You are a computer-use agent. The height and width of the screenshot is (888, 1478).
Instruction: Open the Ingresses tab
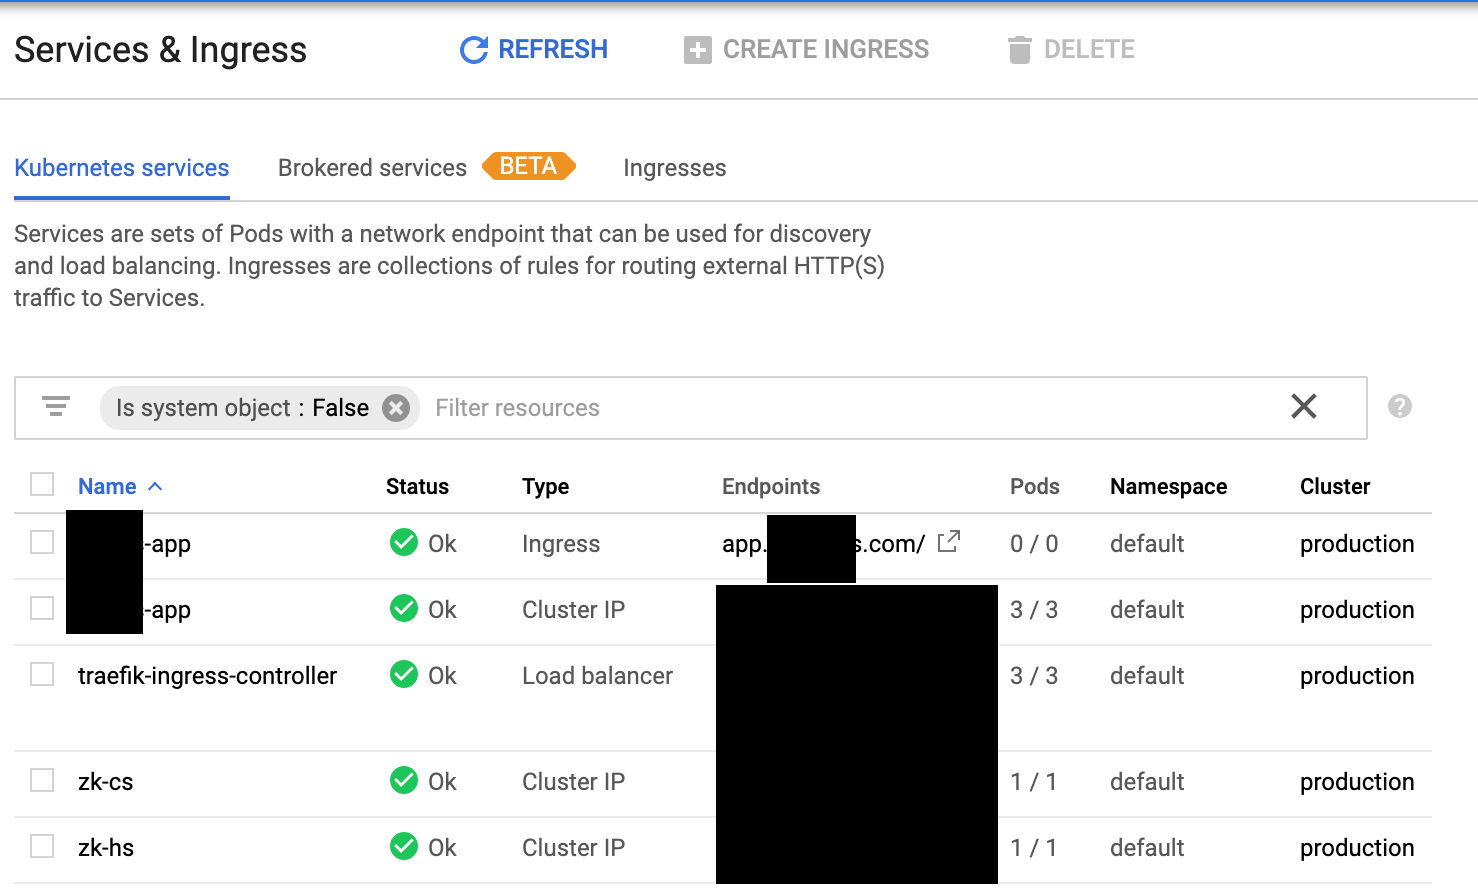click(x=674, y=168)
